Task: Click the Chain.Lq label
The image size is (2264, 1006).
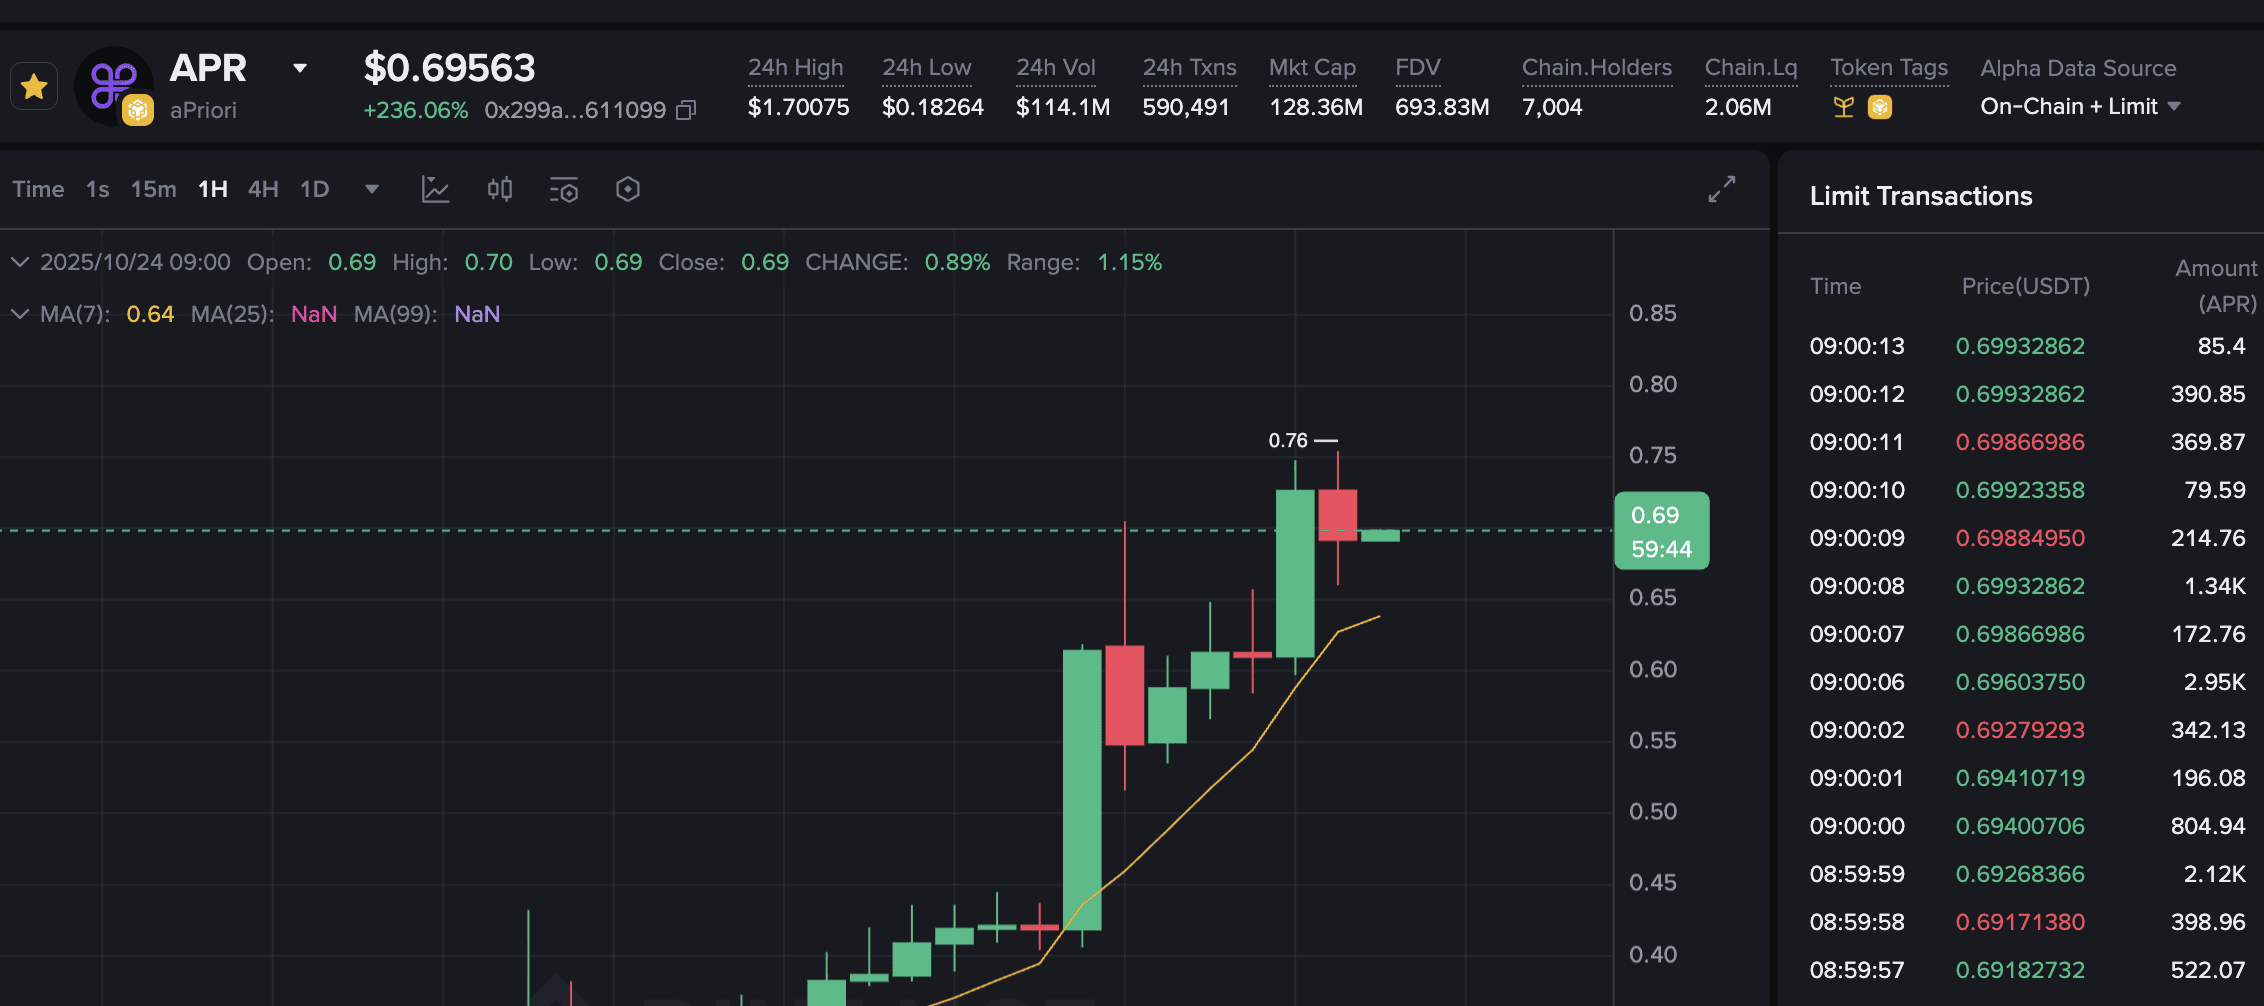Action: point(1751,67)
